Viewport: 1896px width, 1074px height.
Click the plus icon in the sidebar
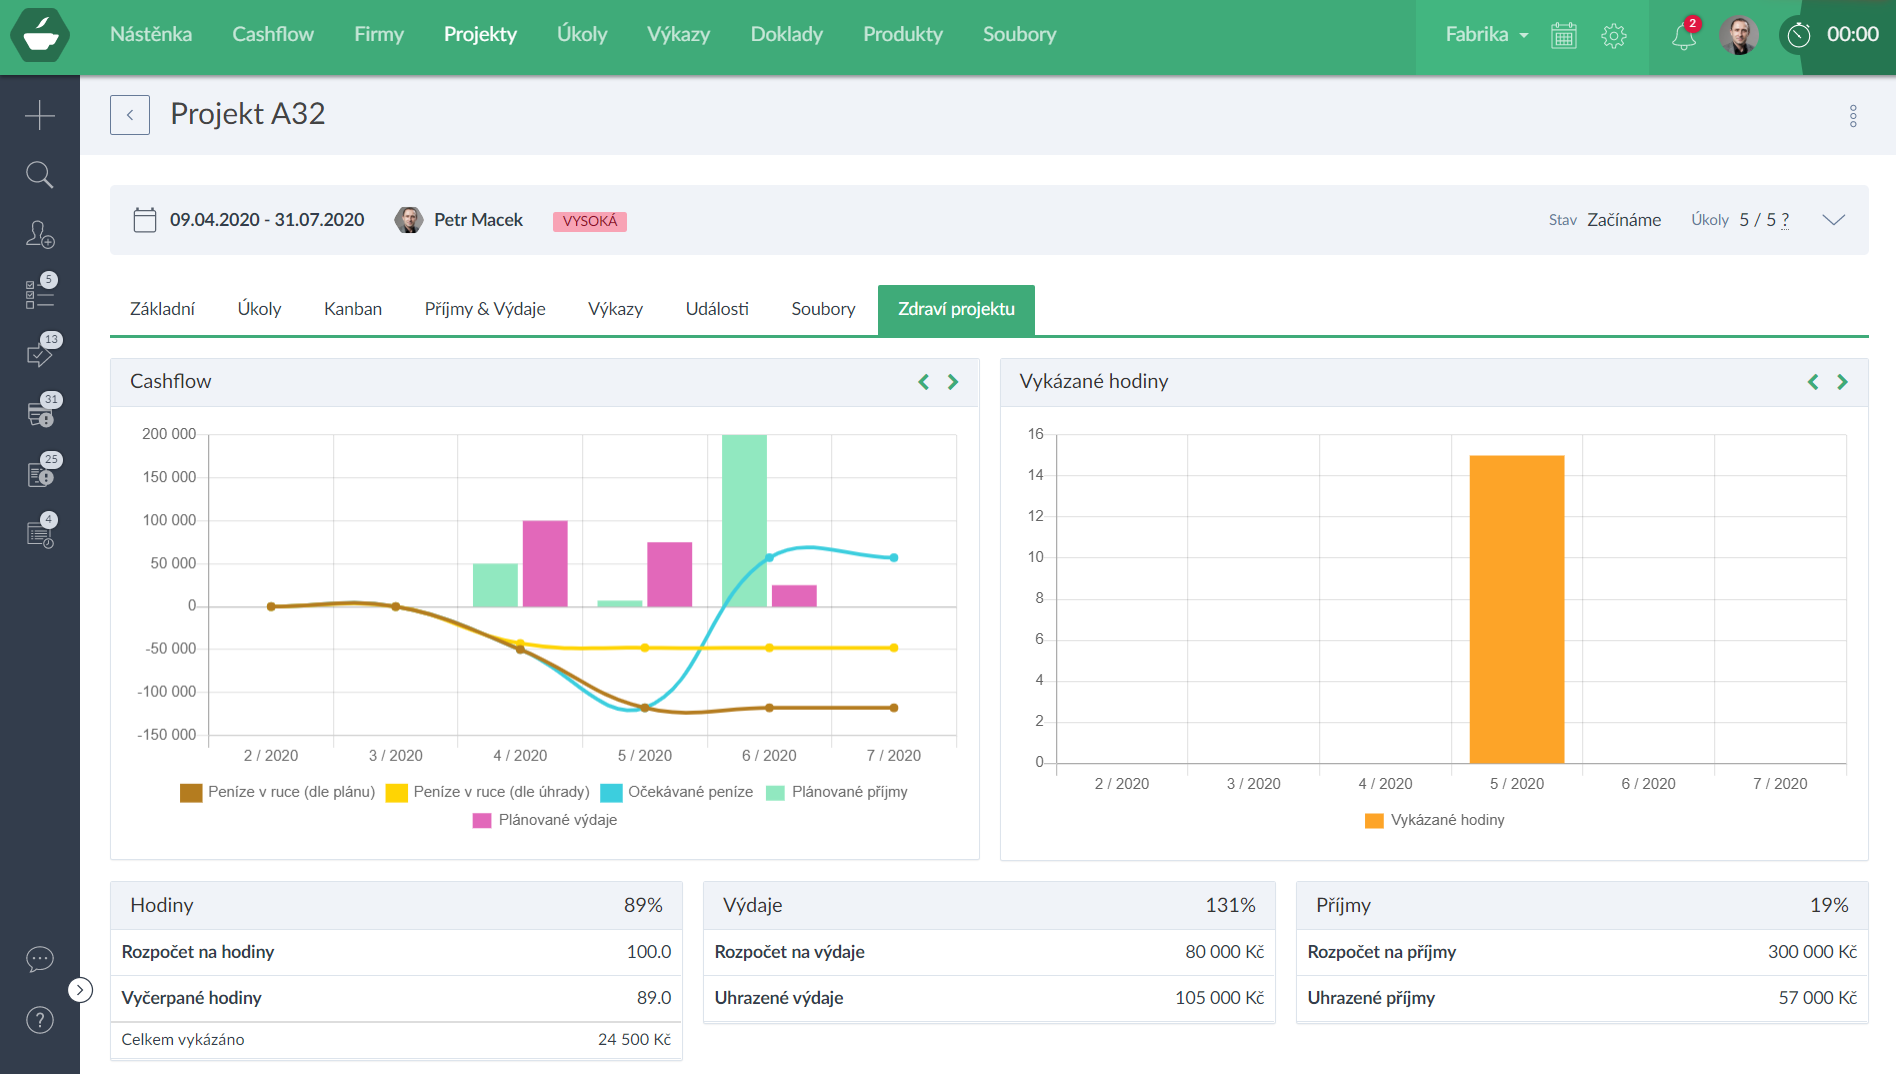[x=40, y=115]
